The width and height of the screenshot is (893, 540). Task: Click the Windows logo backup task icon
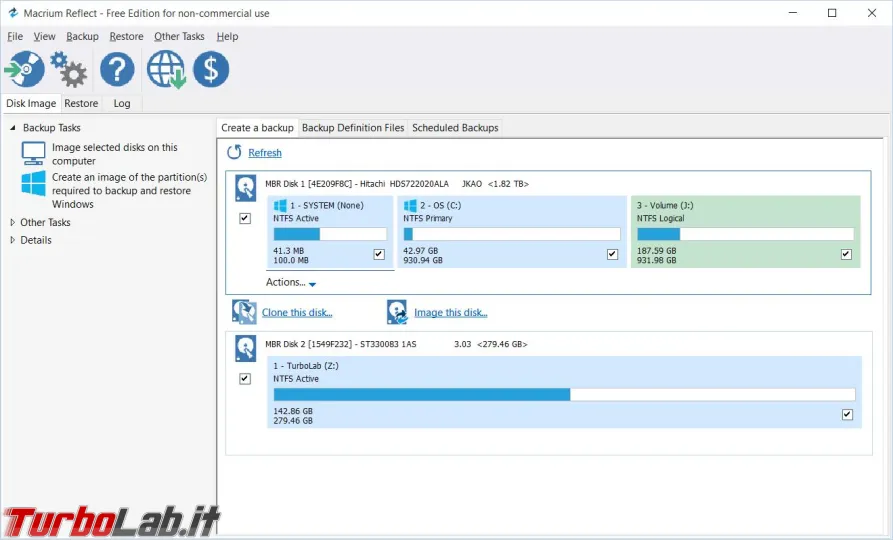(x=34, y=184)
